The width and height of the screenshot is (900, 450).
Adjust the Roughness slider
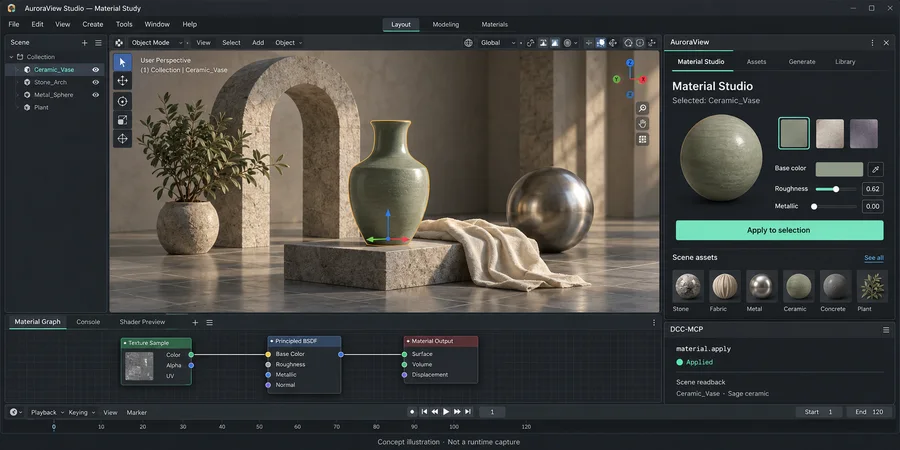(x=836, y=189)
